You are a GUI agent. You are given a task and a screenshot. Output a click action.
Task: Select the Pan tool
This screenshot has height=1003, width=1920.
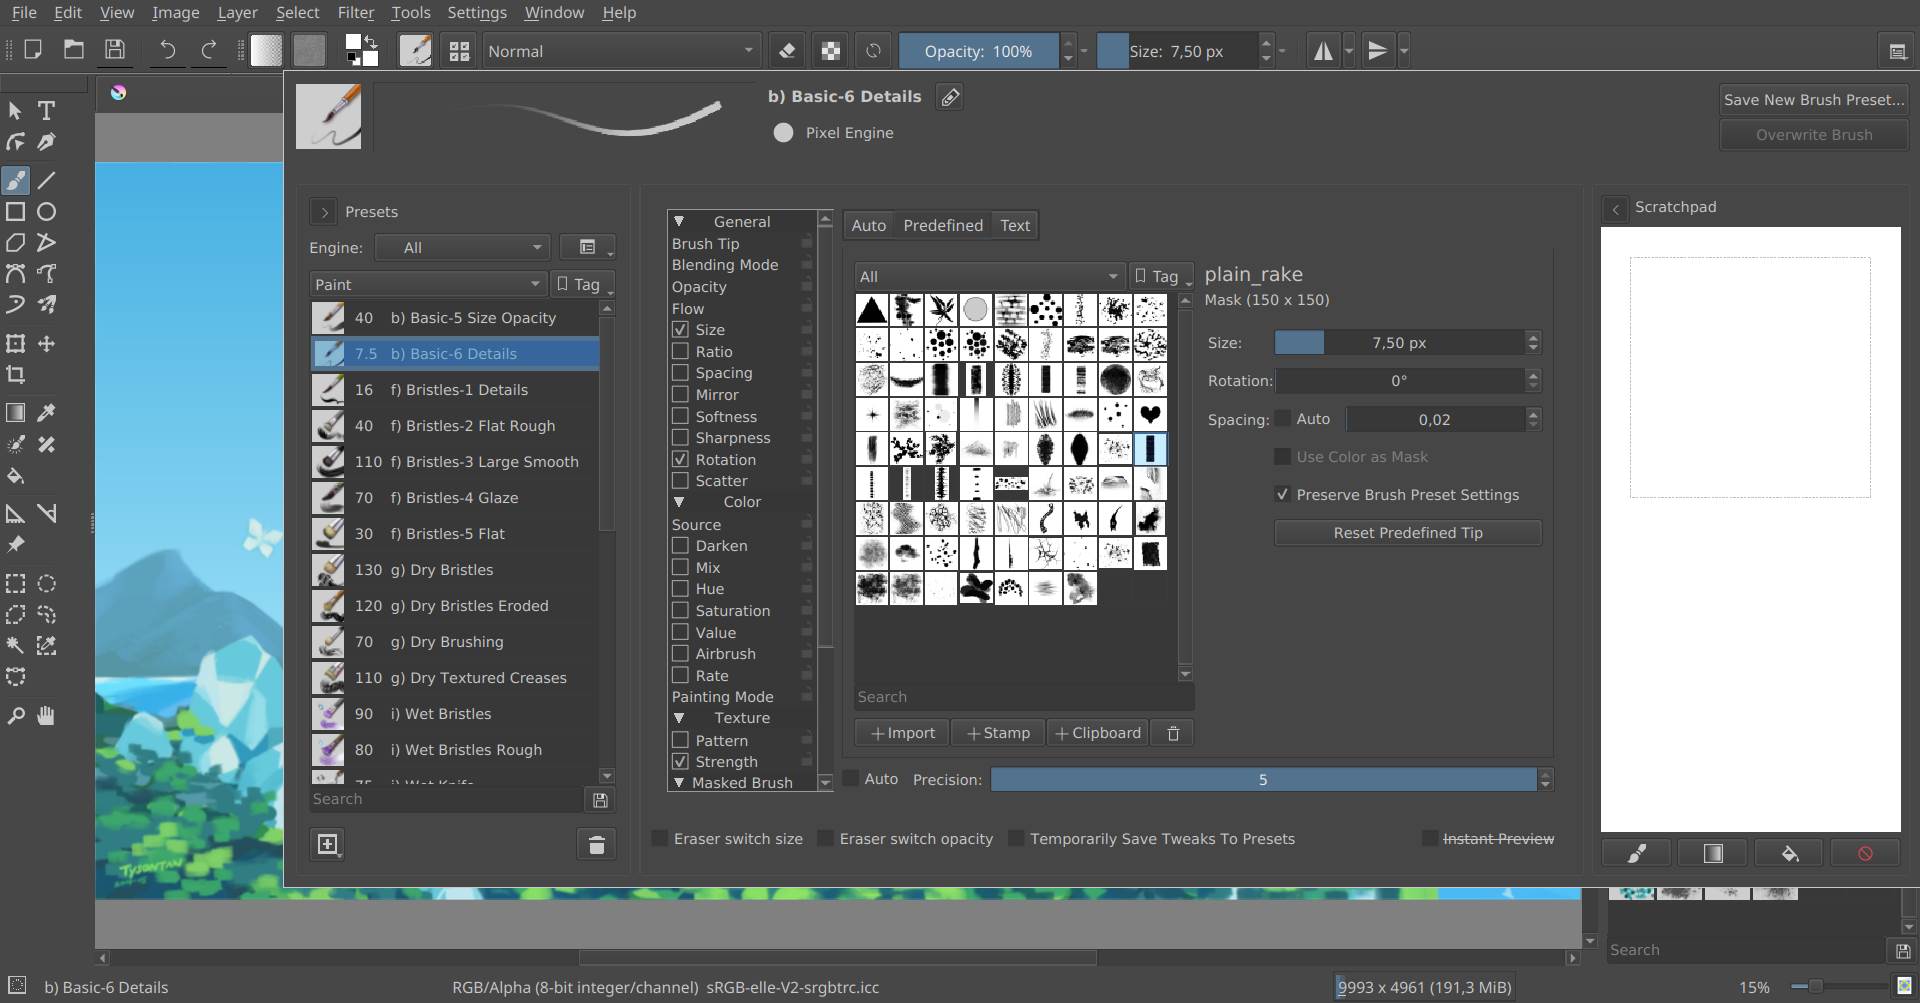tap(46, 715)
